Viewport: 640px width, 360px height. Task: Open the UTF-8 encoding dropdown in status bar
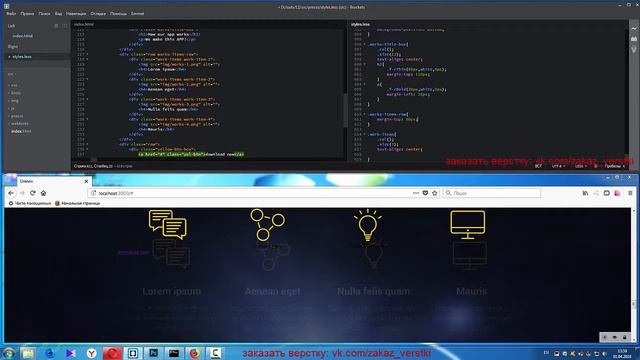(x=558, y=166)
